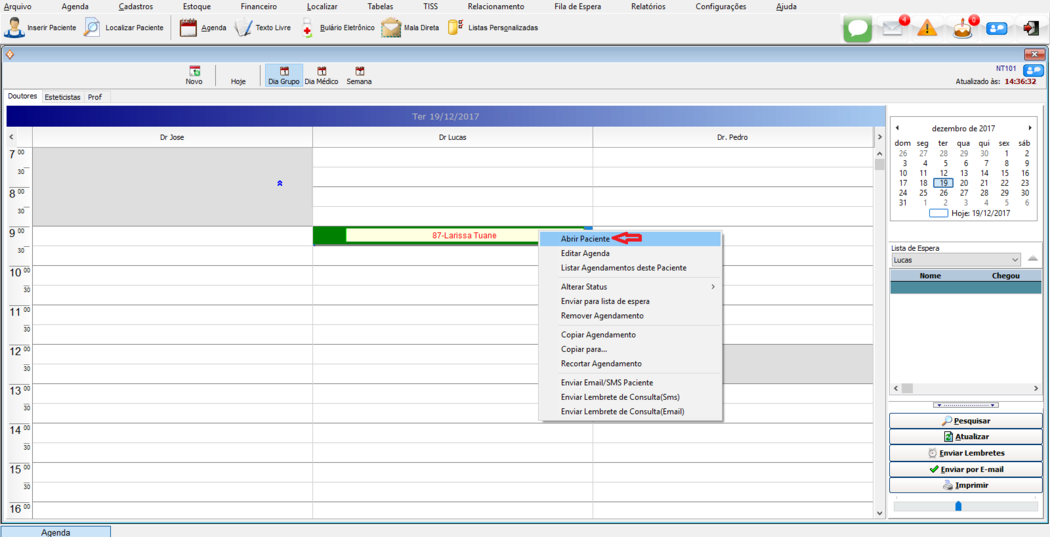Open the birthday cake notifications icon

point(962,28)
